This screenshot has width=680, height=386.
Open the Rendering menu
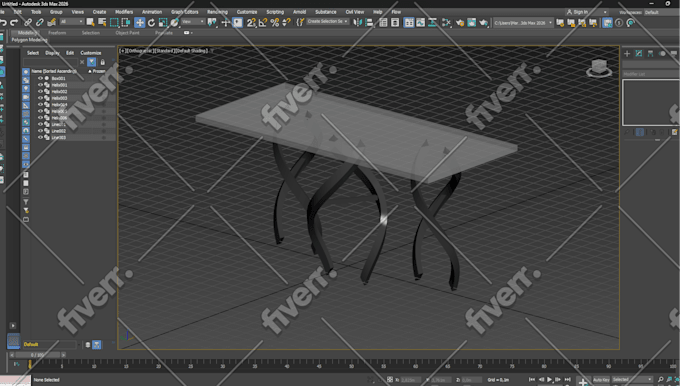click(217, 12)
